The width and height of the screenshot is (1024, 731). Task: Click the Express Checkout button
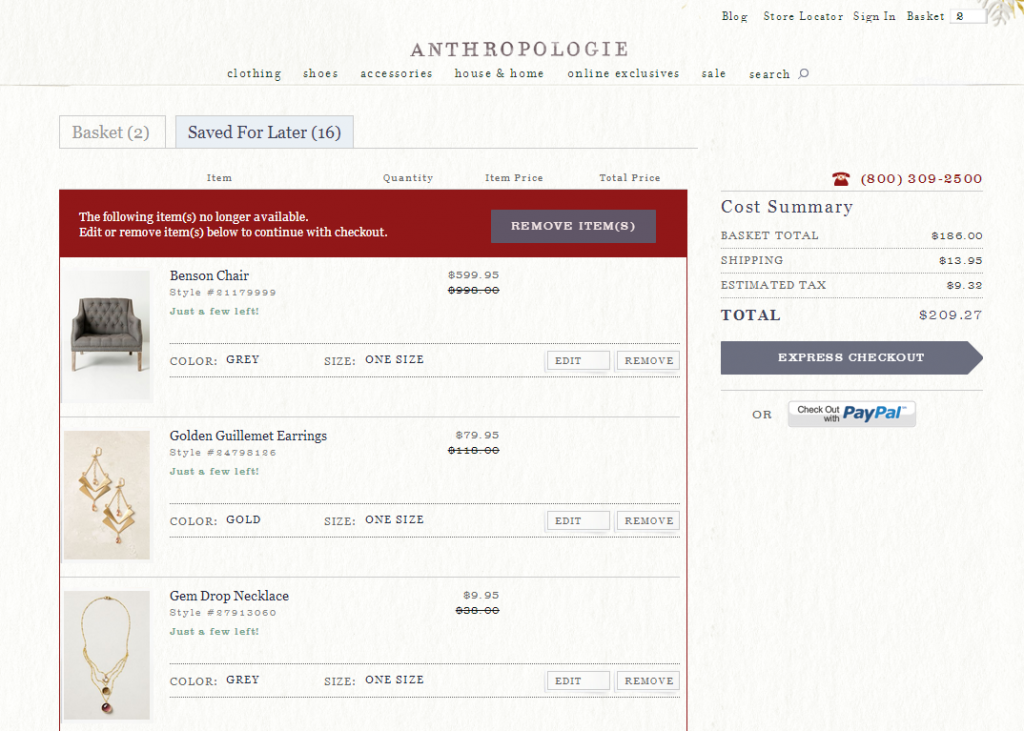point(852,357)
